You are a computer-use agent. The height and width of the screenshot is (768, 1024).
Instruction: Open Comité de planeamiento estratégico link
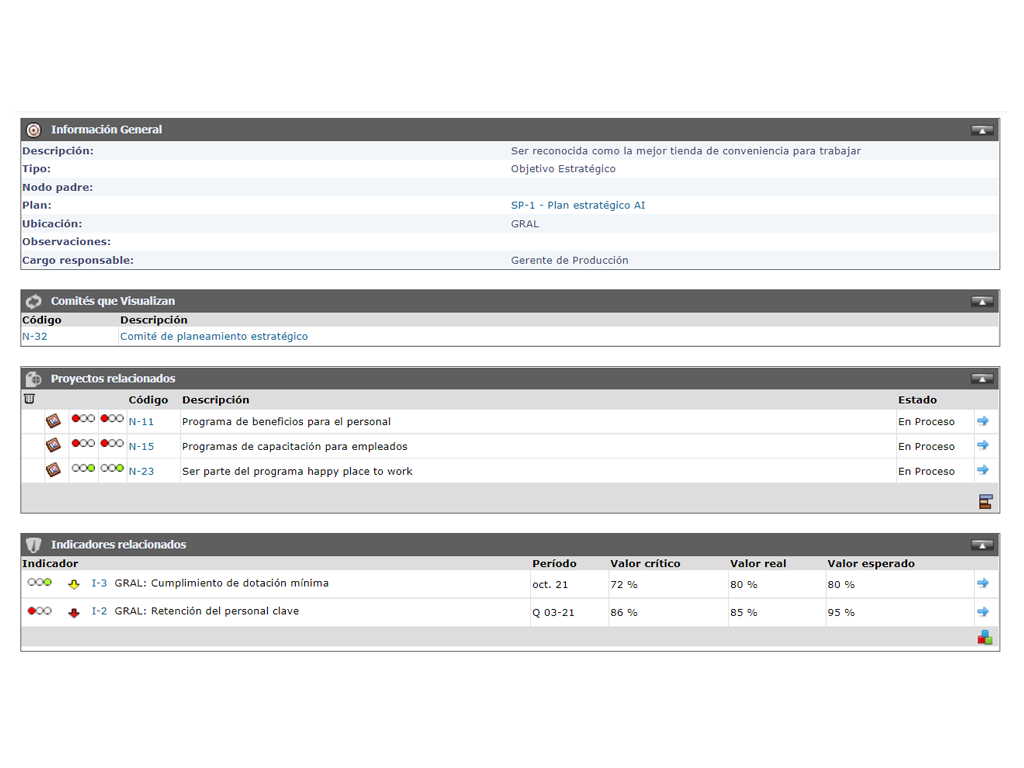click(x=214, y=336)
